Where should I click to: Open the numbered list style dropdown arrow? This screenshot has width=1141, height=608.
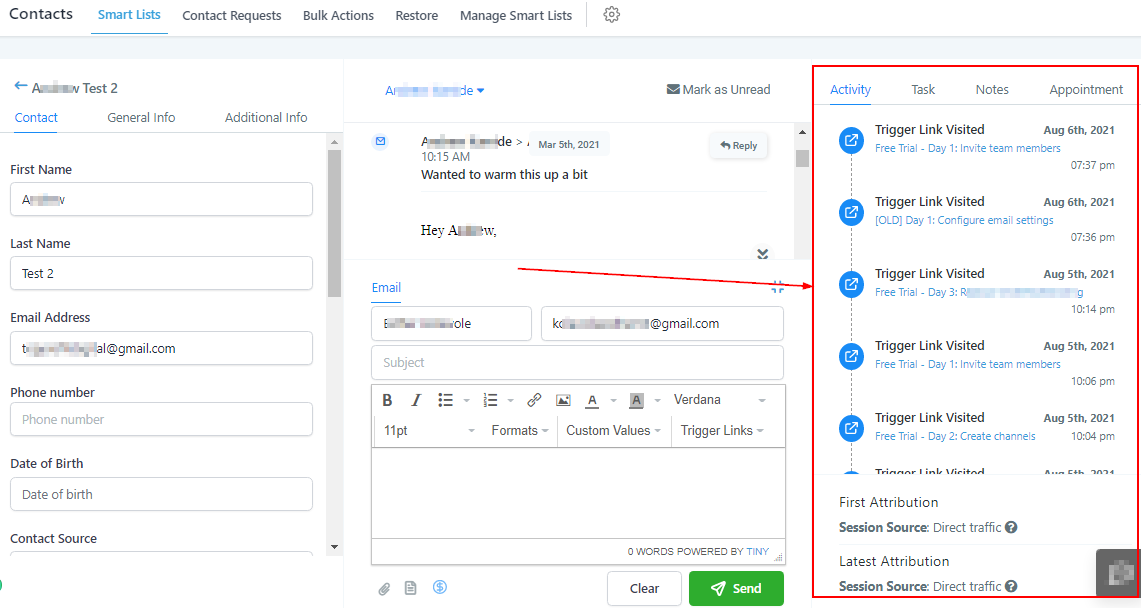click(510, 400)
